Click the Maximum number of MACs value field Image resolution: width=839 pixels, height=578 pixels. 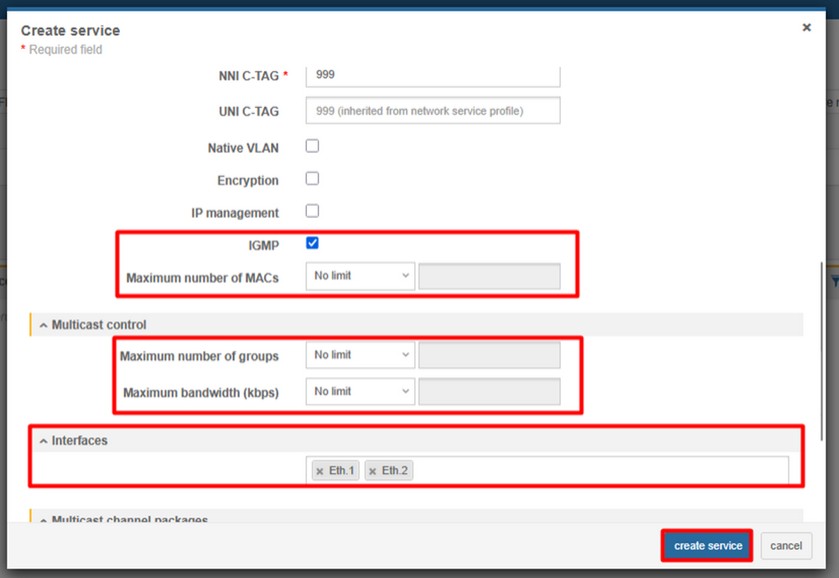[x=489, y=276]
